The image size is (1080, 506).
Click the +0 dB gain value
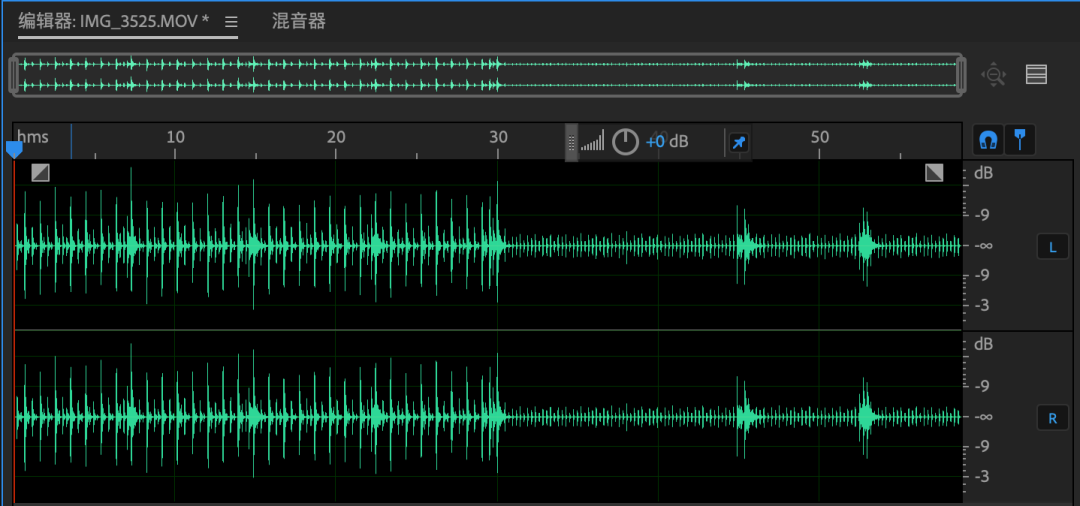tap(667, 142)
